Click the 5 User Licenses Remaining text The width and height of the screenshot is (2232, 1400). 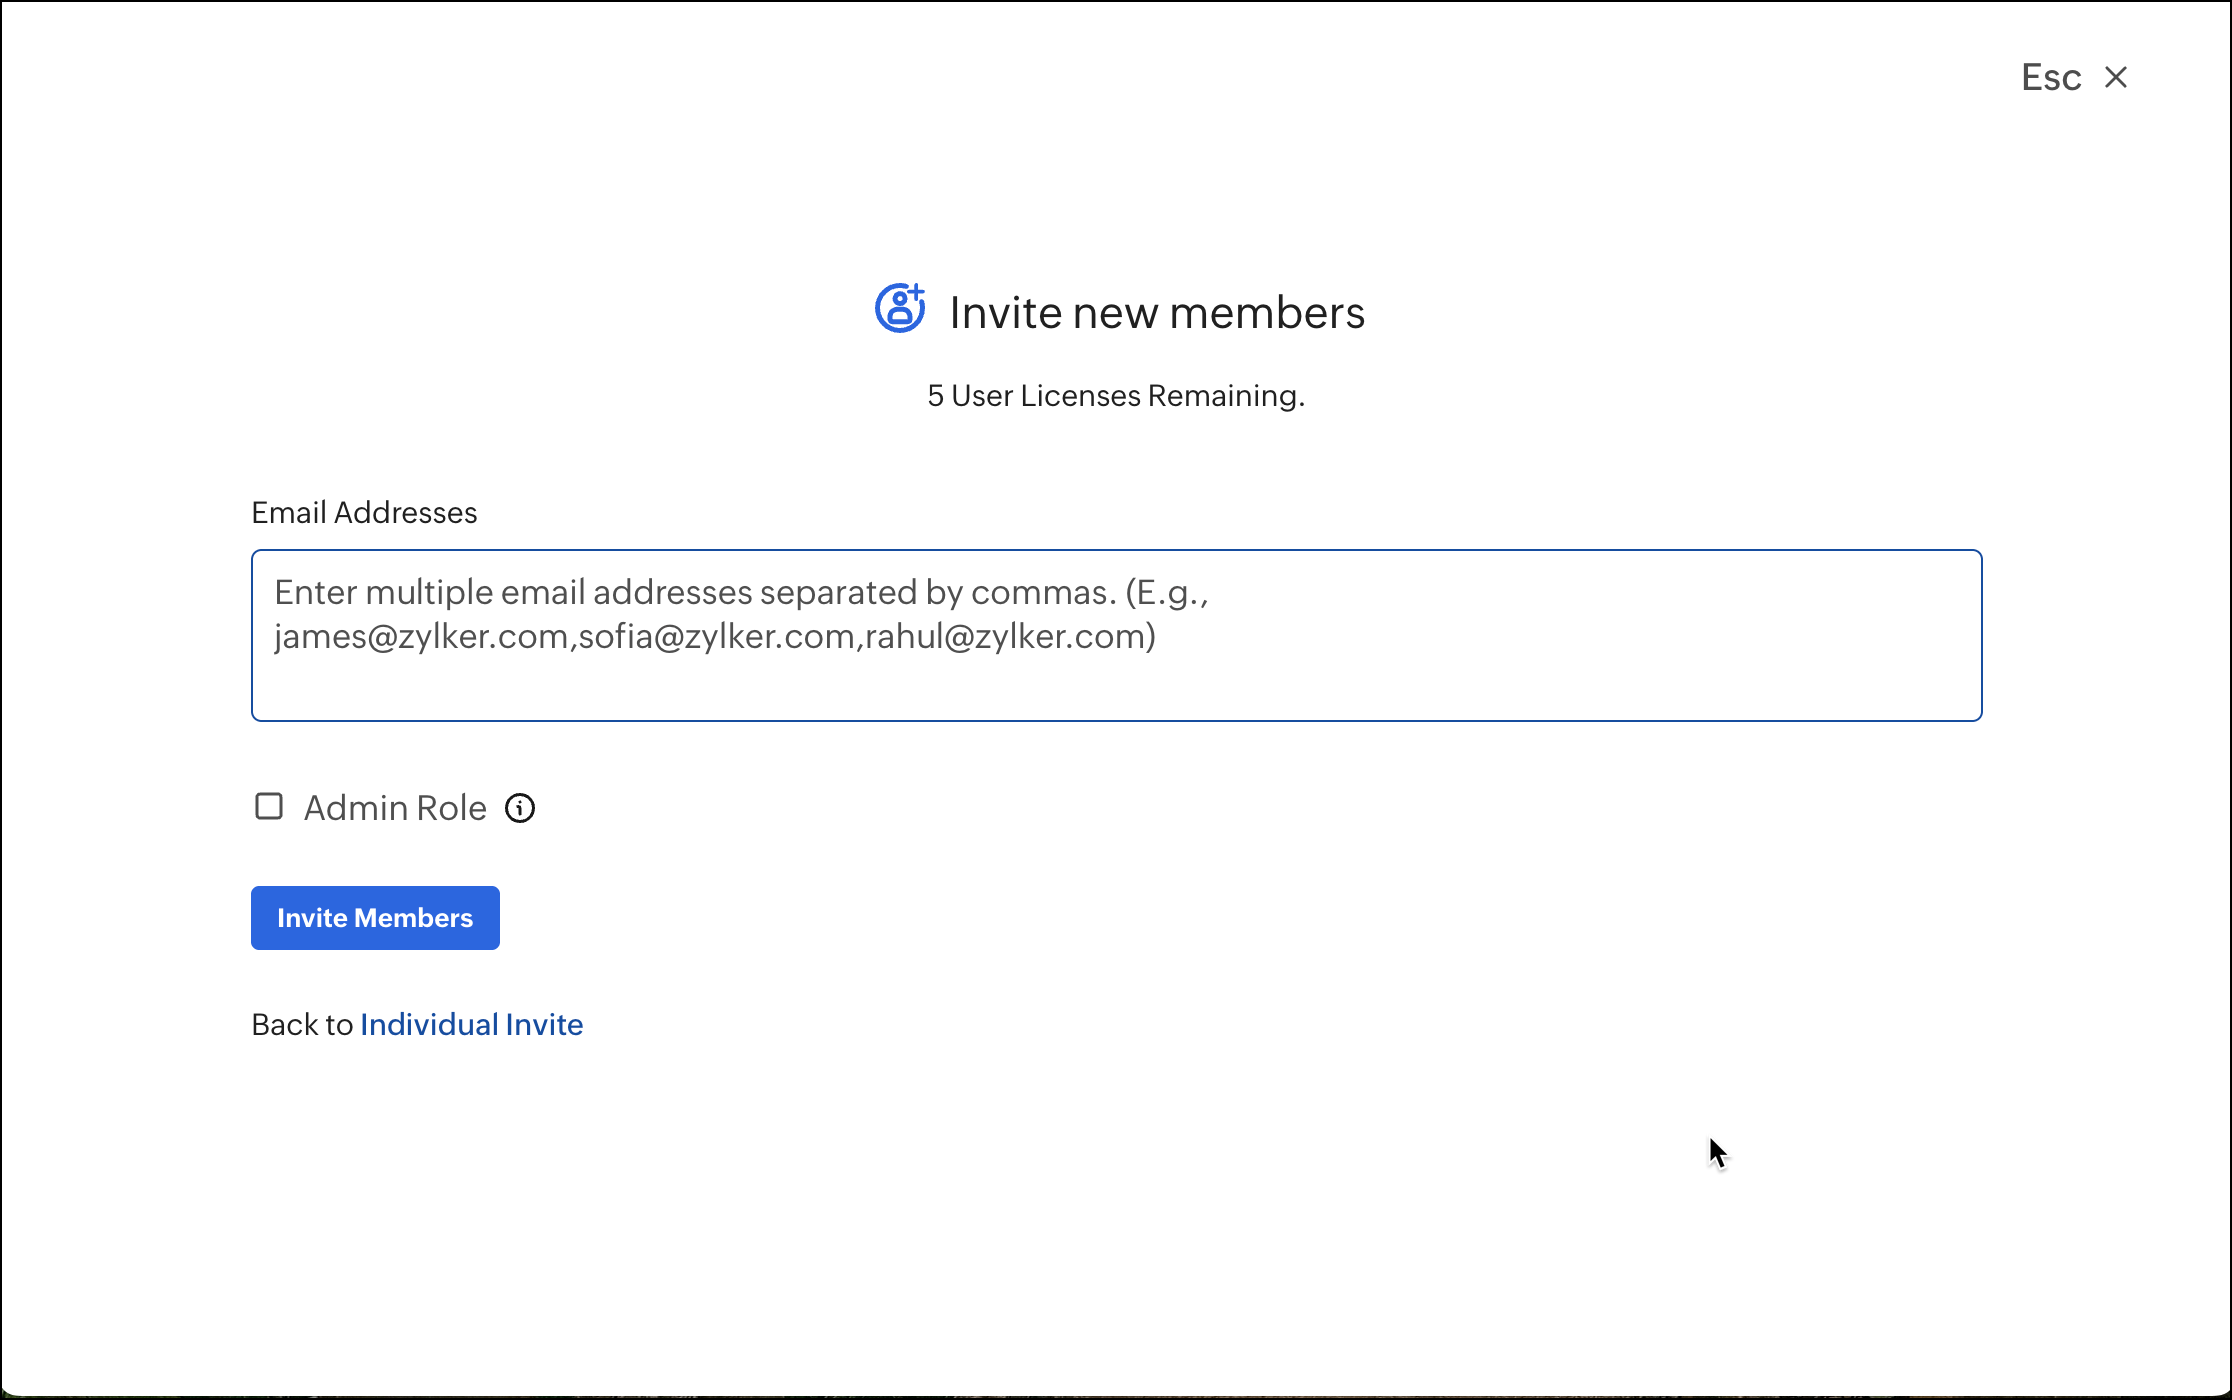tap(1116, 396)
